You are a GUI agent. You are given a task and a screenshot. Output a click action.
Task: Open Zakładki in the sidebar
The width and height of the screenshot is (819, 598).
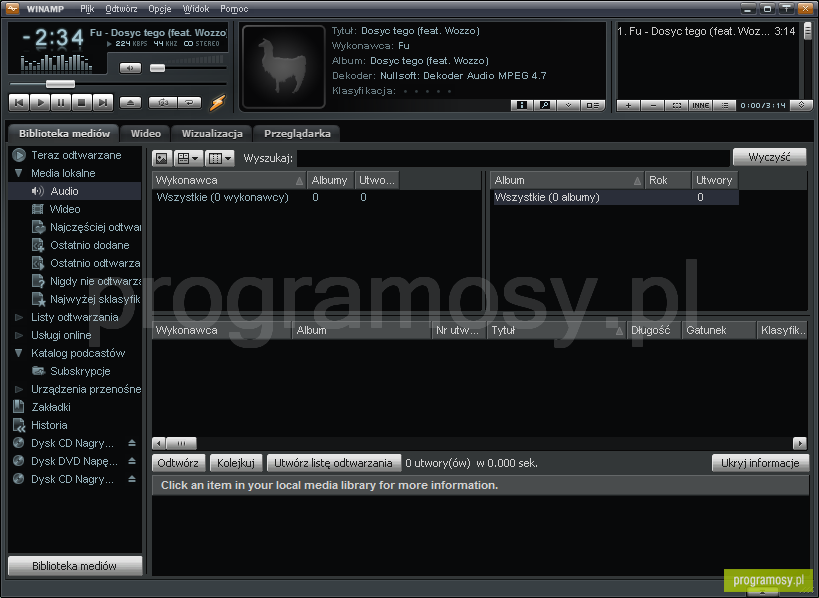click(51, 407)
